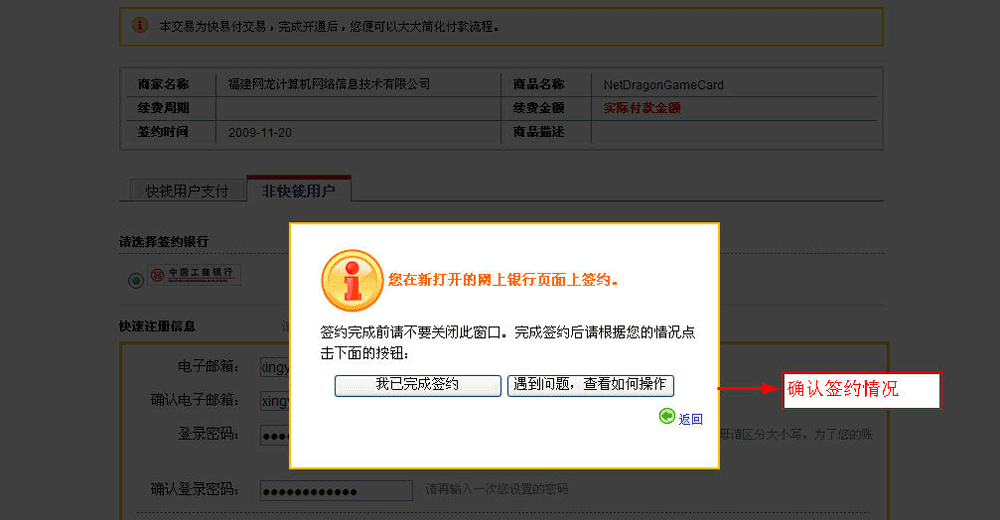Click the green arrow icon beside 返回

tap(667, 417)
